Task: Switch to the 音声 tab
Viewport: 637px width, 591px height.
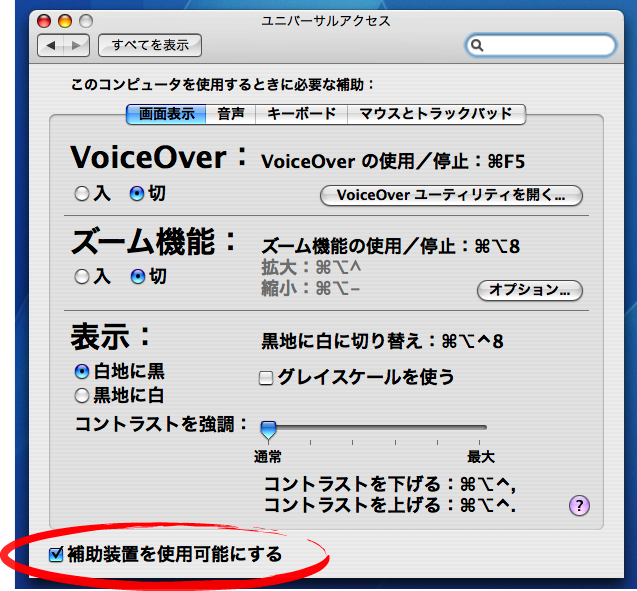Action: click(x=231, y=114)
